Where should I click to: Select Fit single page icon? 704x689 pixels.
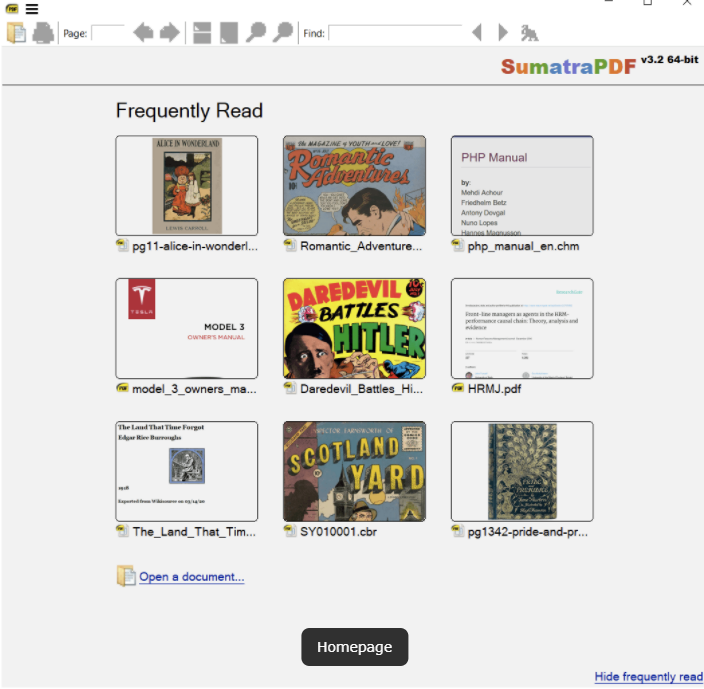229,33
